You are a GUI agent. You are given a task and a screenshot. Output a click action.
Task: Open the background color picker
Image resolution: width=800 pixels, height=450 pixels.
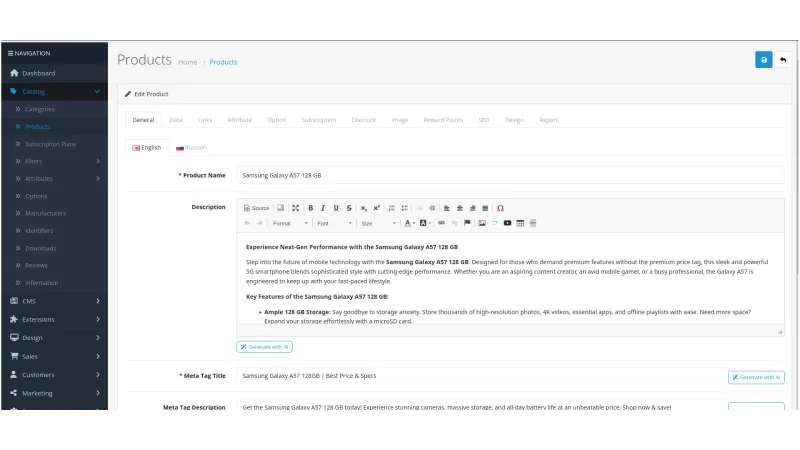click(424, 223)
